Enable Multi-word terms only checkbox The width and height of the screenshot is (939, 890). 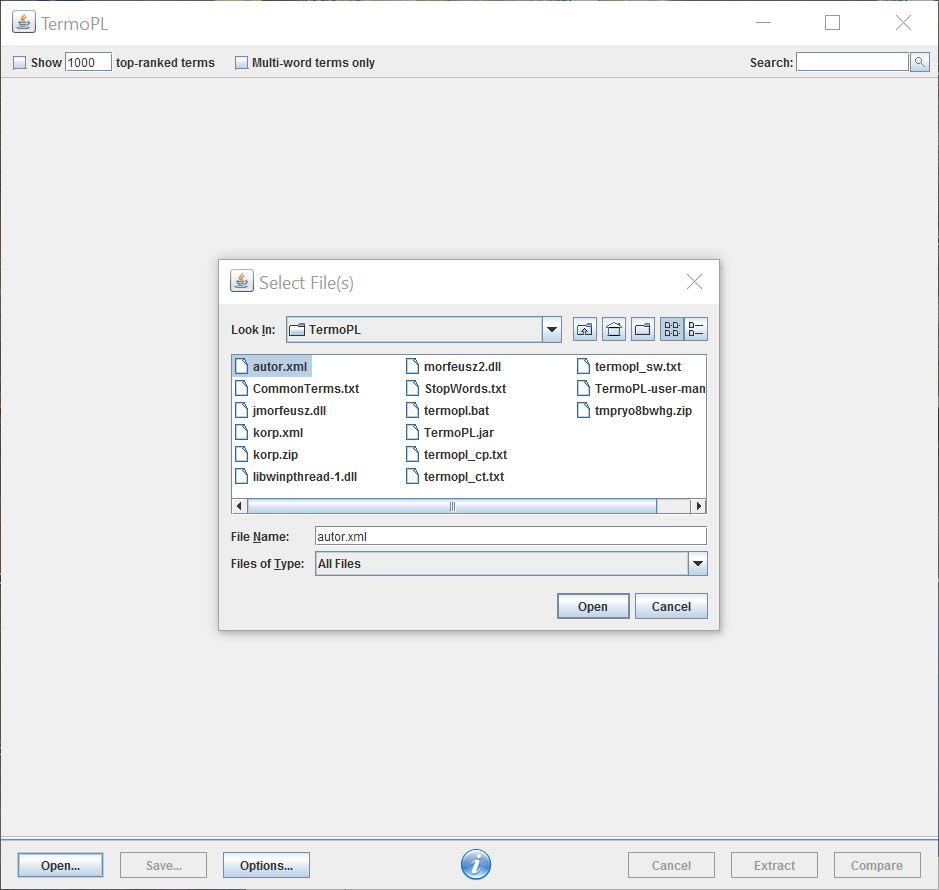(x=241, y=62)
